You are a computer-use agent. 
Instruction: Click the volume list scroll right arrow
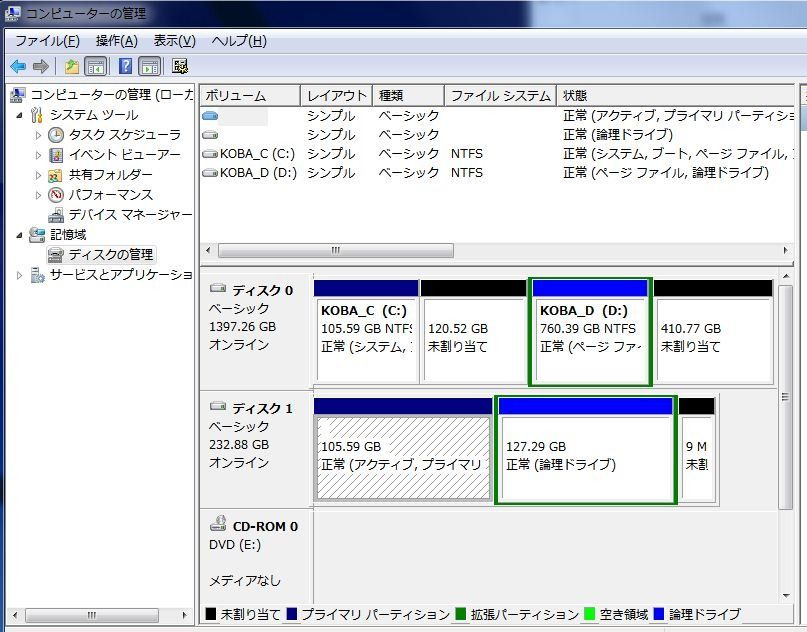[x=786, y=251]
